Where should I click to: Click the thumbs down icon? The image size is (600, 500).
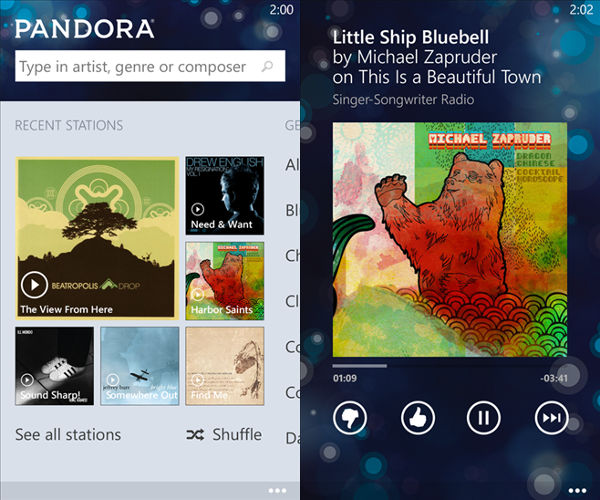point(350,418)
